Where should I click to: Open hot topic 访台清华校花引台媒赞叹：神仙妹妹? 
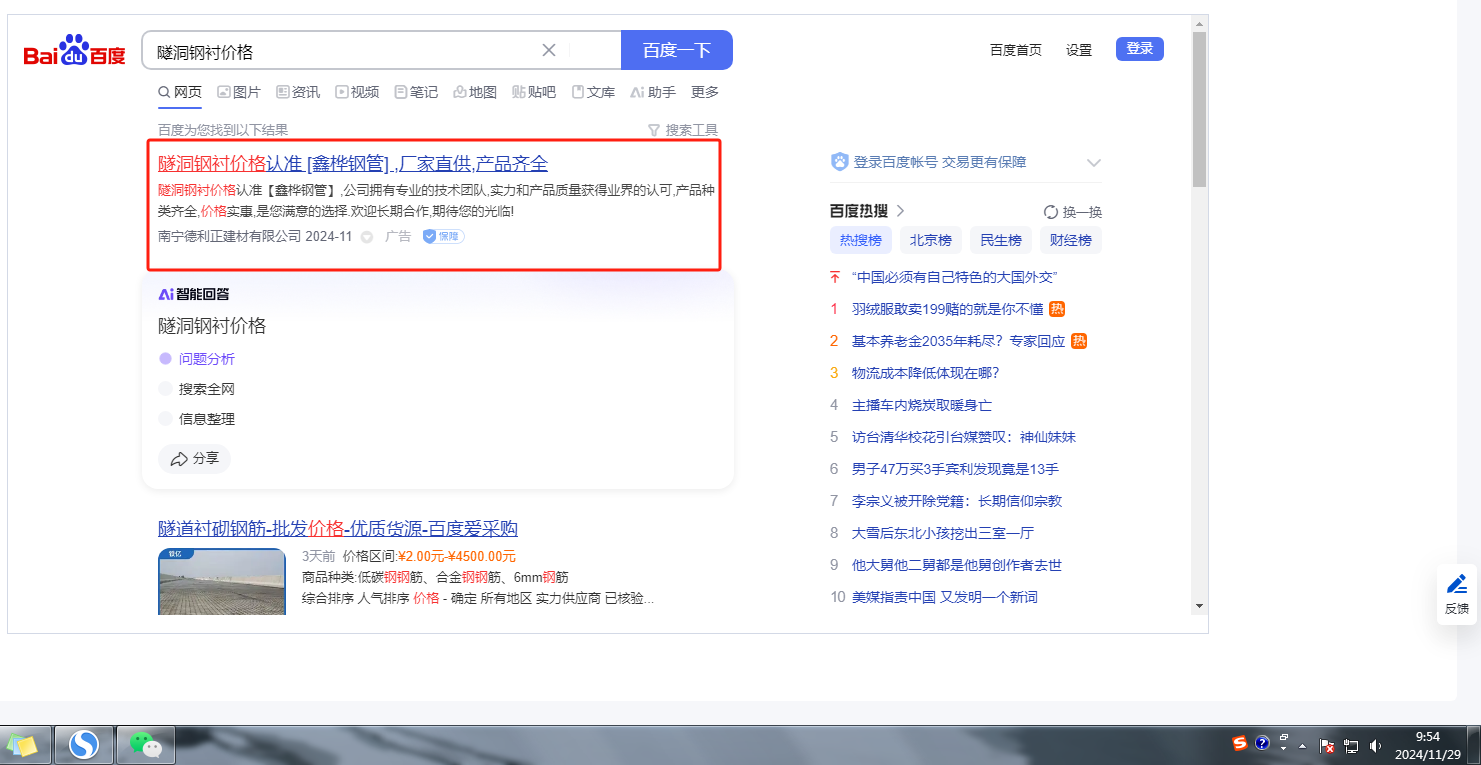964,437
